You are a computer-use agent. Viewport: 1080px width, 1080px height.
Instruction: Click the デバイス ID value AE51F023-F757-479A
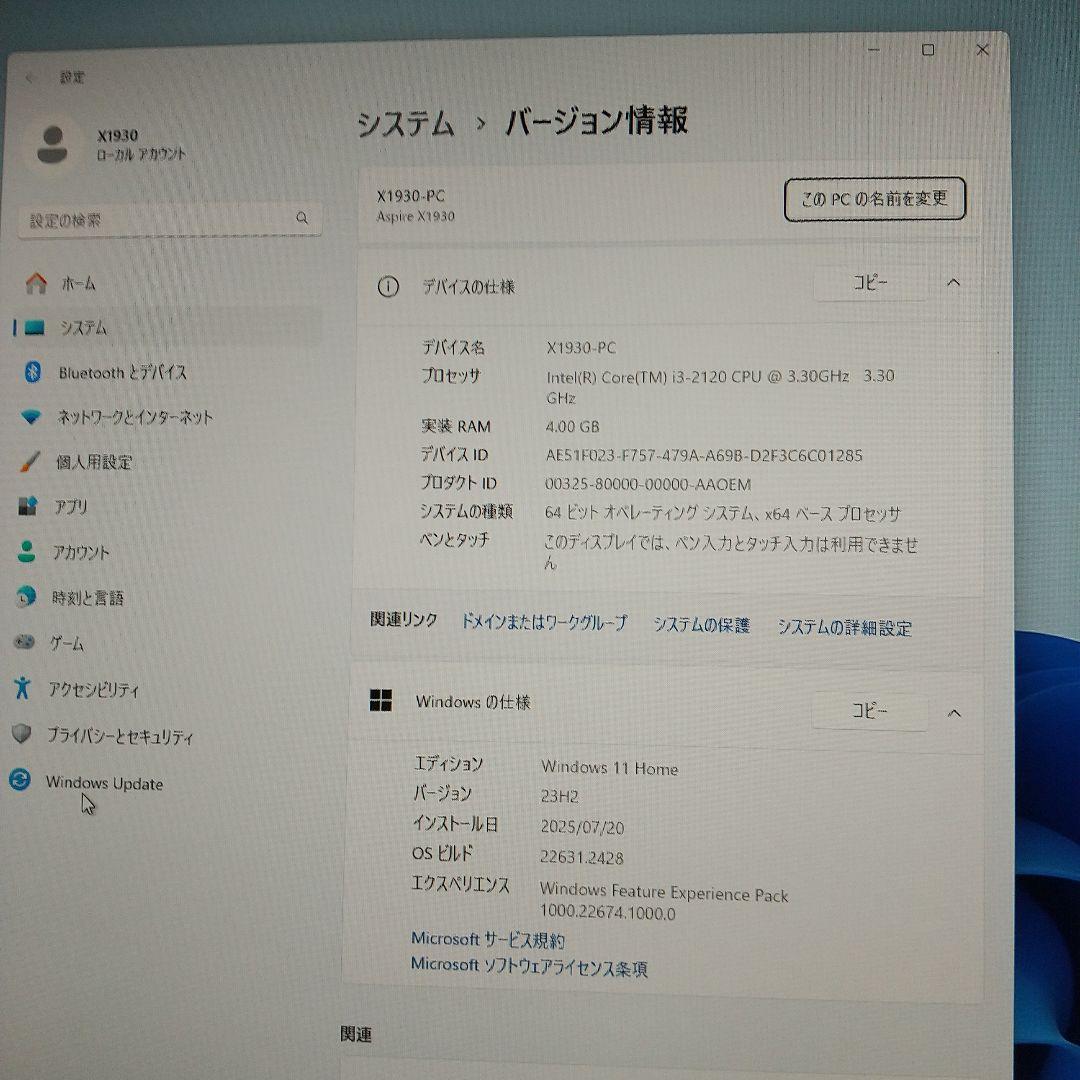point(703,455)
